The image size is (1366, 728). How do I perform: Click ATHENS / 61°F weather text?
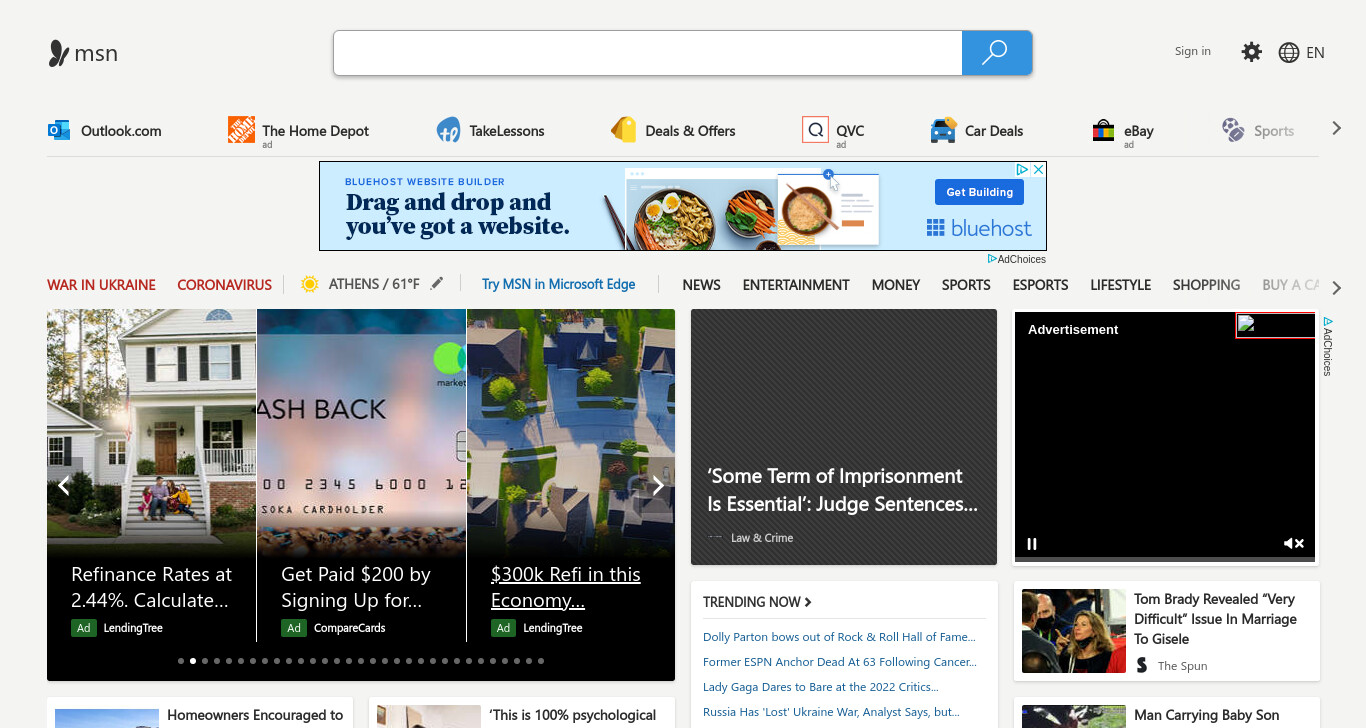click(x=374, y=284)
